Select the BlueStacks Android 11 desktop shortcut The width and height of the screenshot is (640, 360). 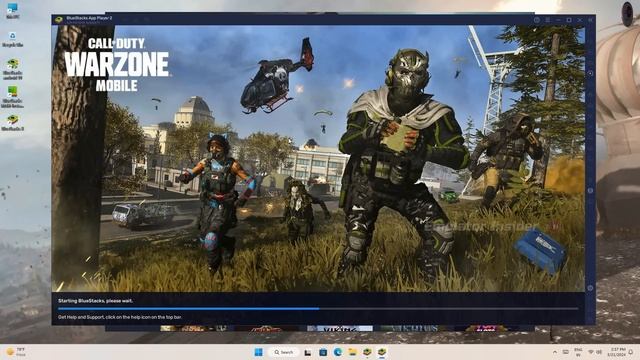click(12, 69)
